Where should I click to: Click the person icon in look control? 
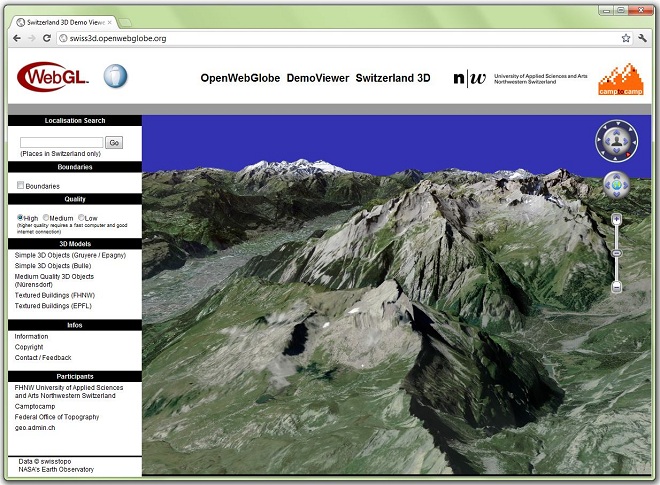(x=617, y=141)
